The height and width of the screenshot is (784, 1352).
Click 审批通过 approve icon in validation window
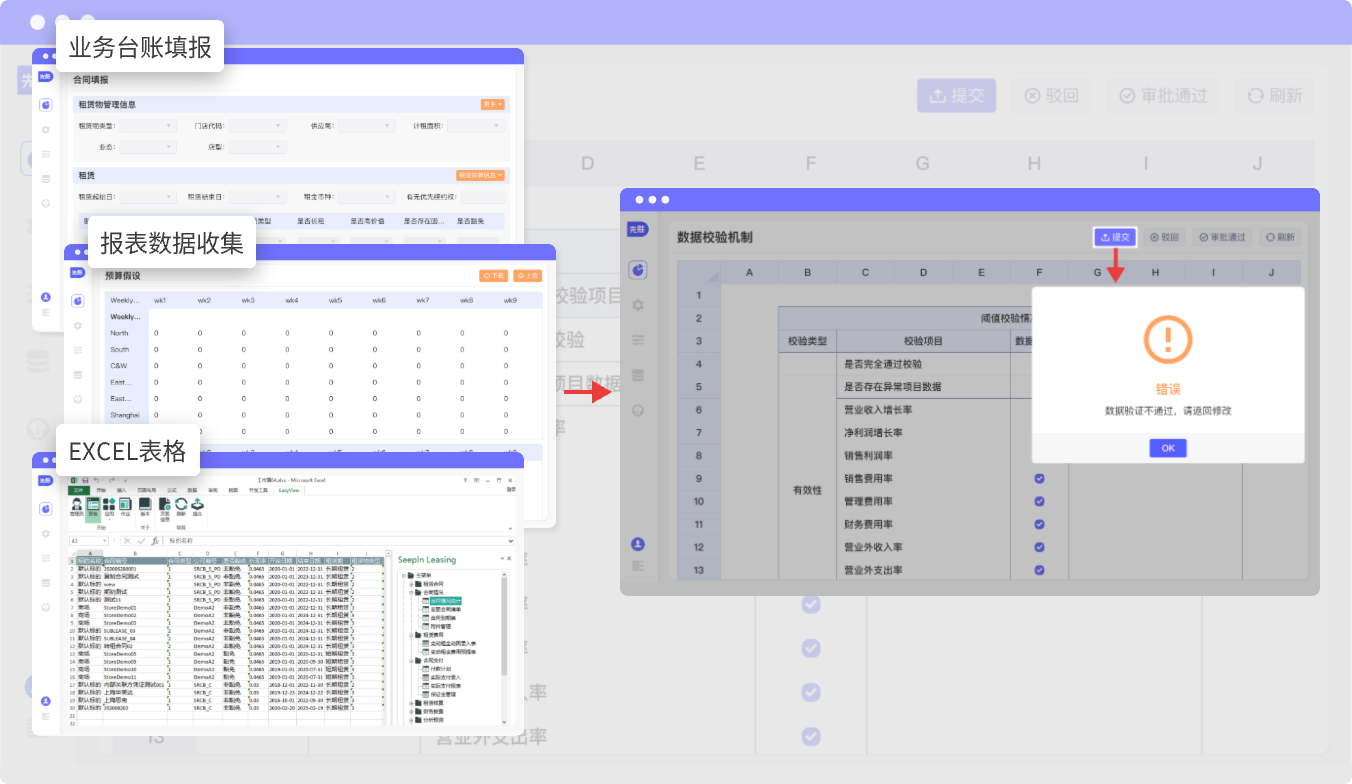click(x=1223, y=237)
